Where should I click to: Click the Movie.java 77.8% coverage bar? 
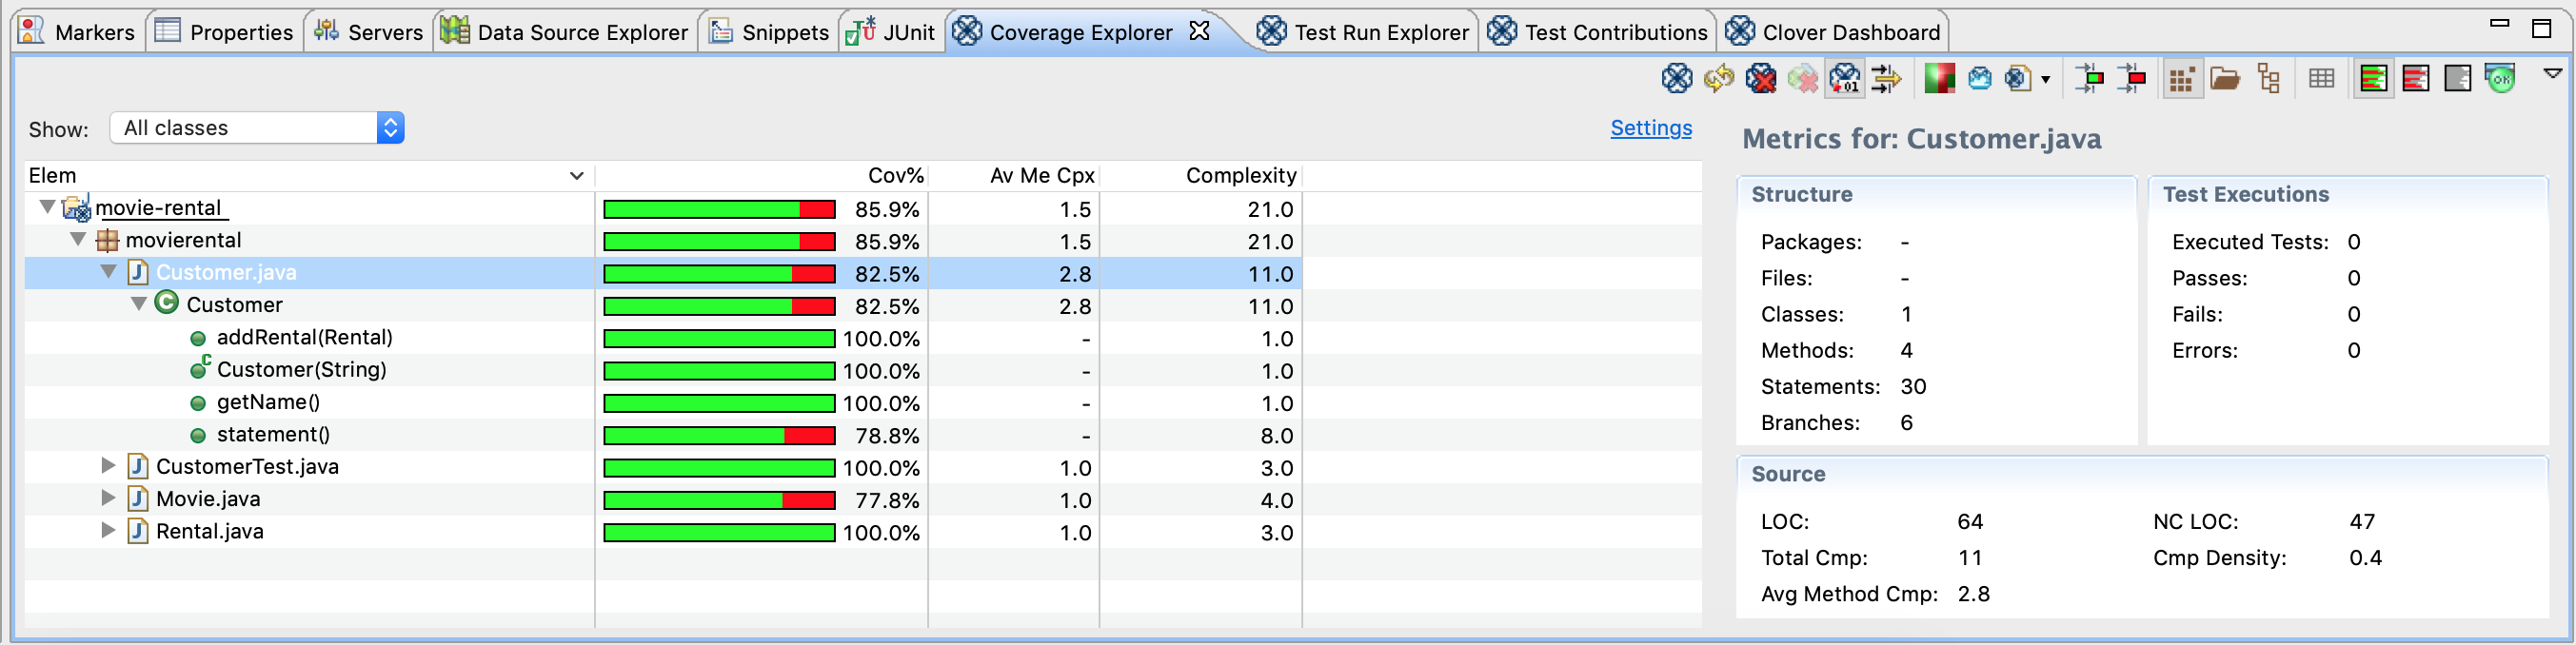(x=719, y=500)
